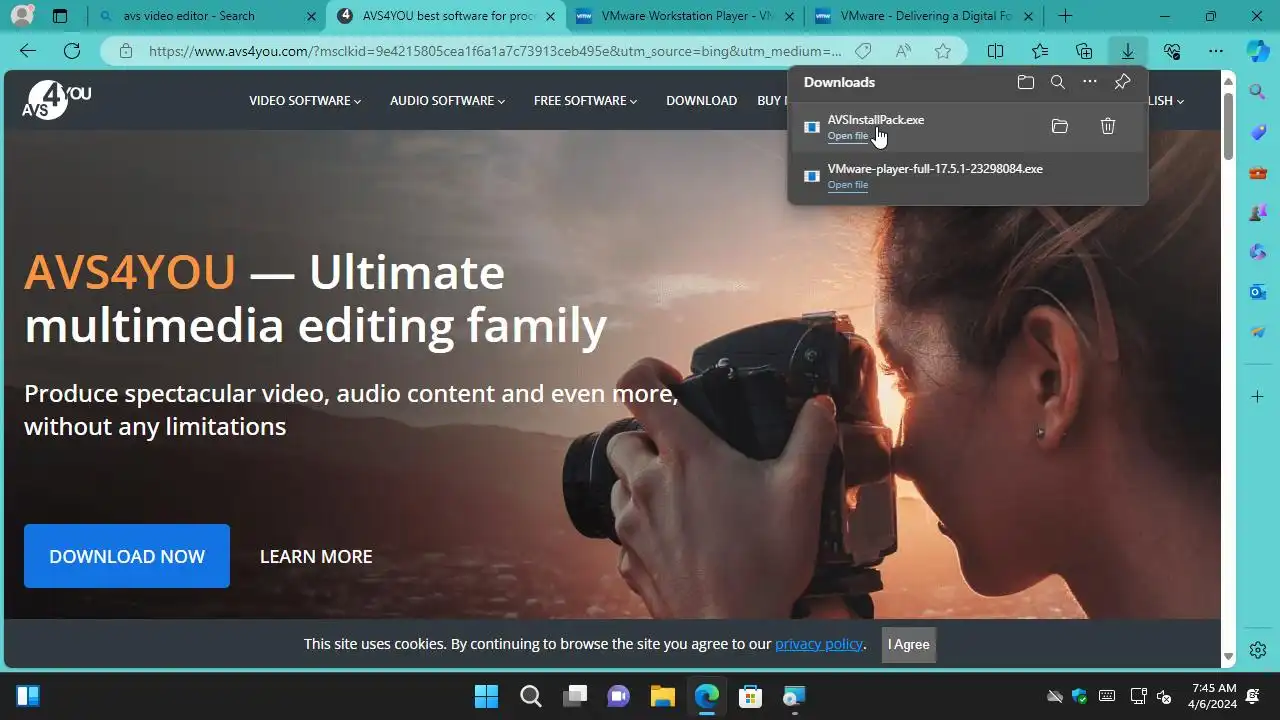Image resolution: width=1280 pixels, height=720 pixels.
Task: Open sidebar Shopping tag icon
Action: point(1258,132)
